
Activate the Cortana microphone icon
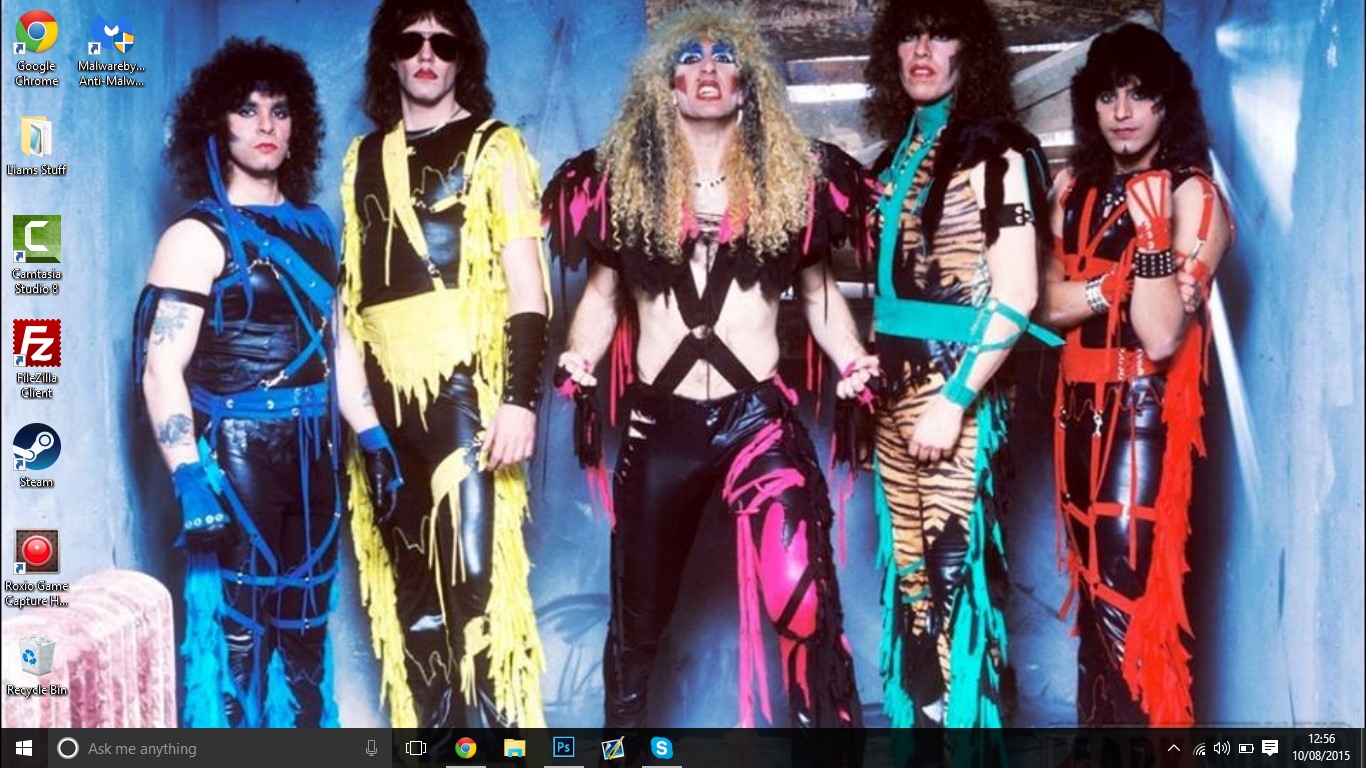(x=371, y=748)
